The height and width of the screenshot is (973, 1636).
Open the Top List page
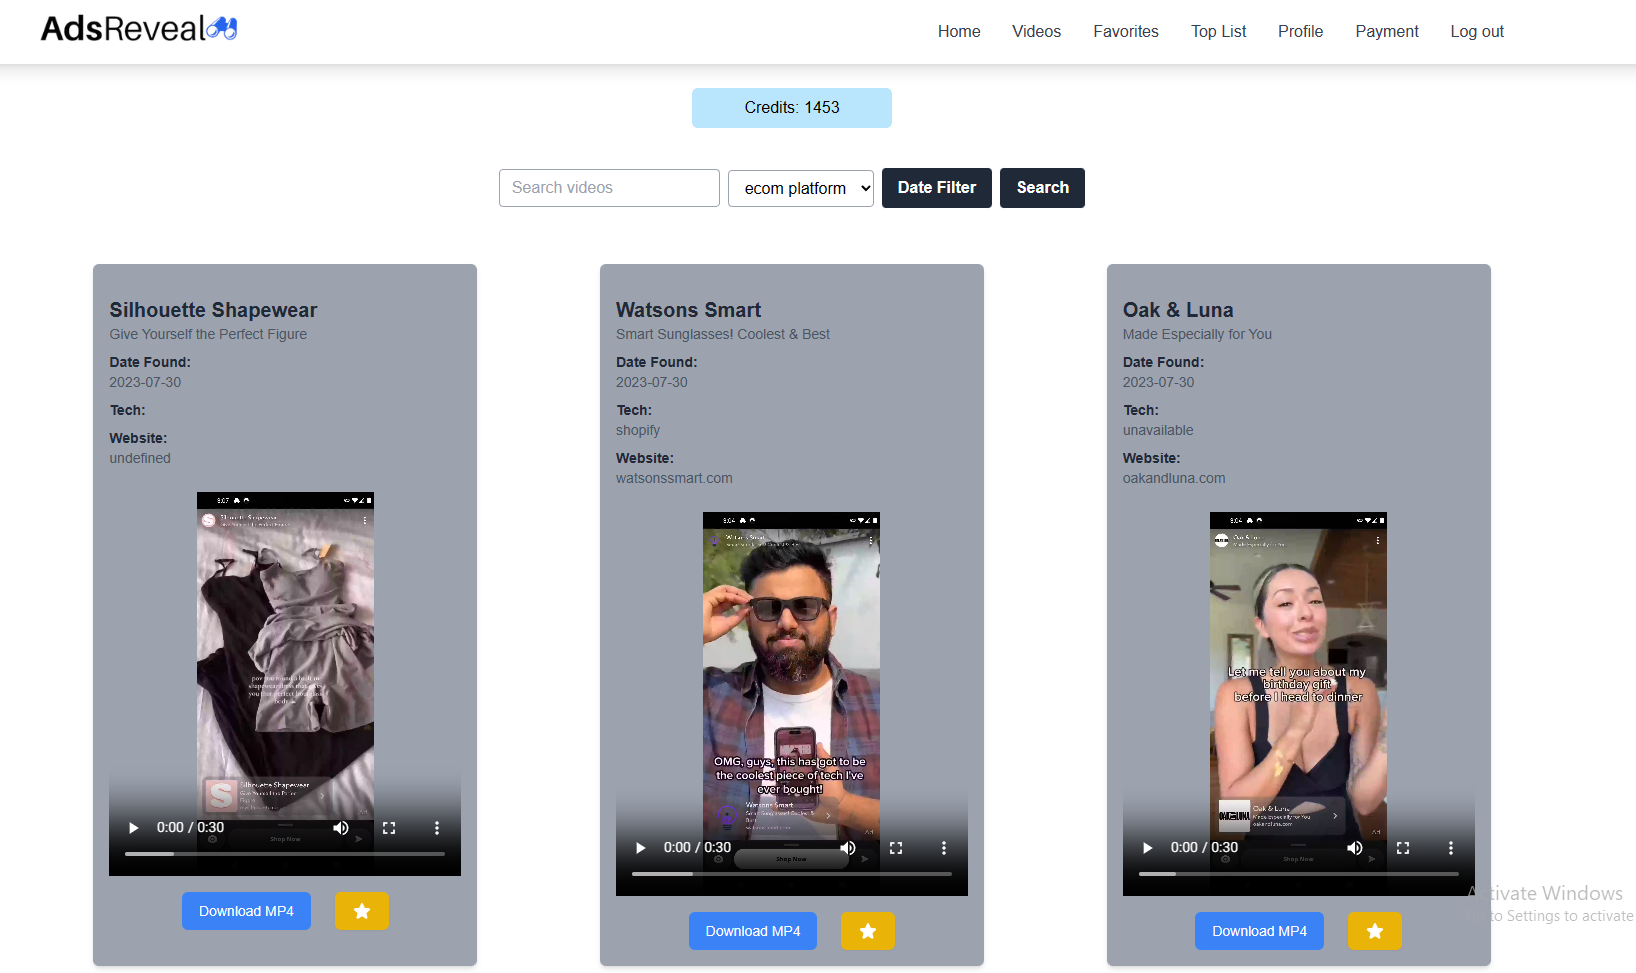click(x=1218, y=31)
